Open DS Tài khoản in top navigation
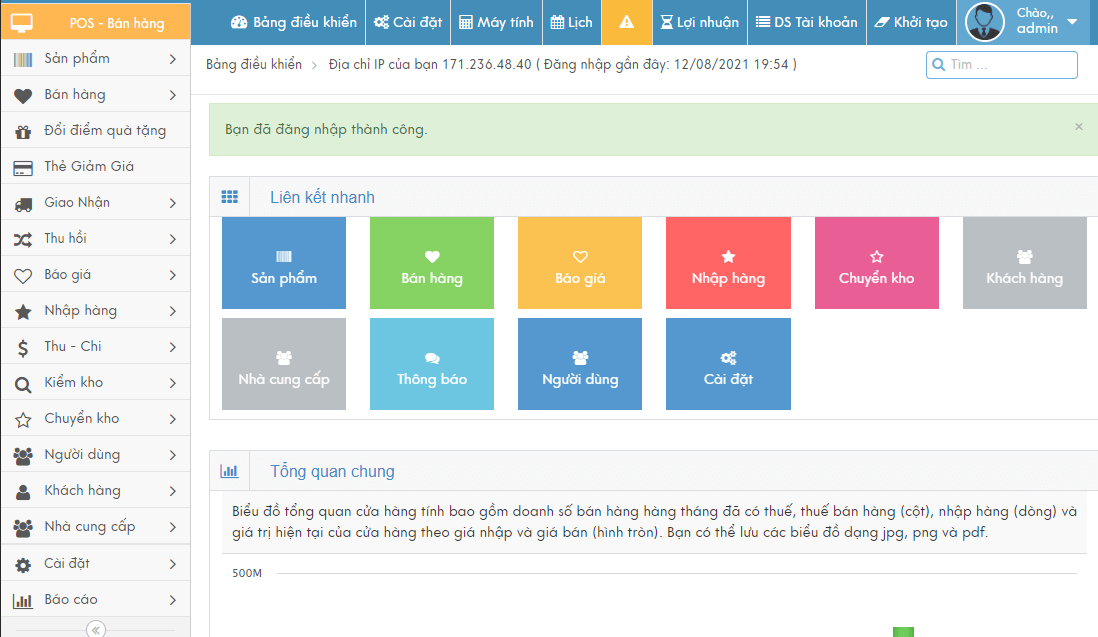 (x=807, y=22)
